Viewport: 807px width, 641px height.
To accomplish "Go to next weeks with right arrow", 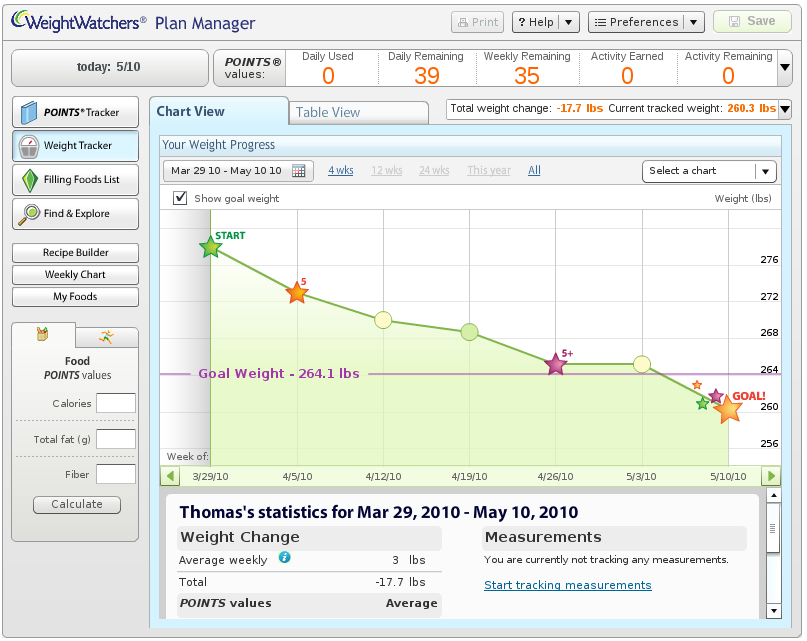I will point(771,476).
